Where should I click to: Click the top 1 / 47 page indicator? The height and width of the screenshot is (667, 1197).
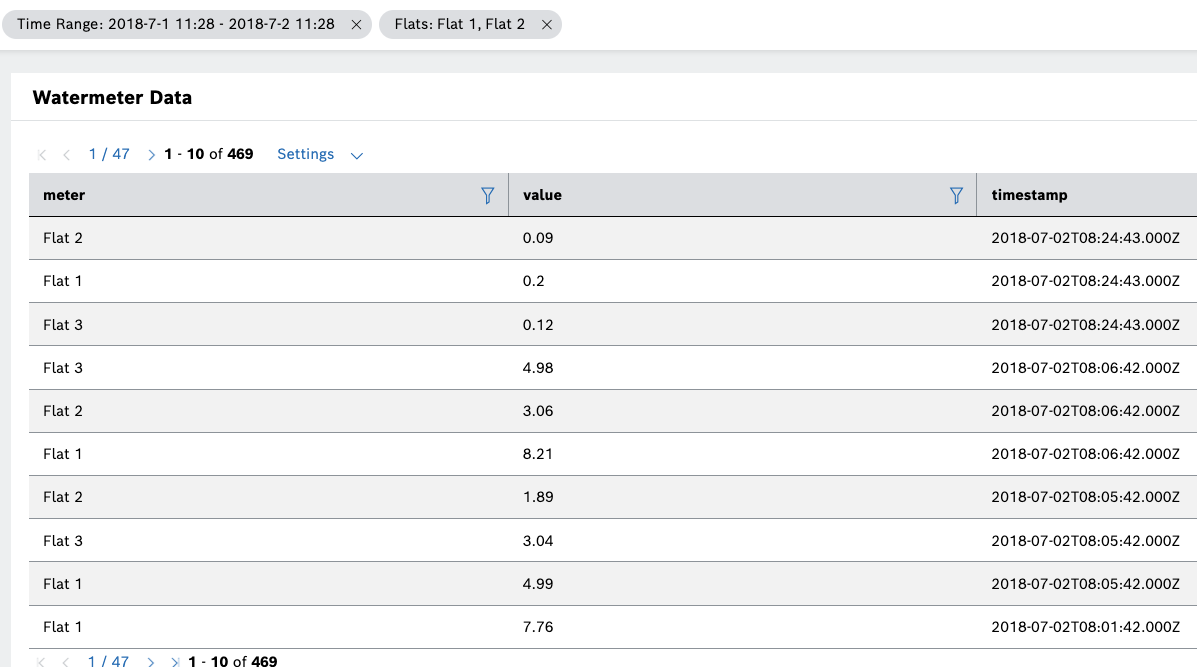point(109,154)
